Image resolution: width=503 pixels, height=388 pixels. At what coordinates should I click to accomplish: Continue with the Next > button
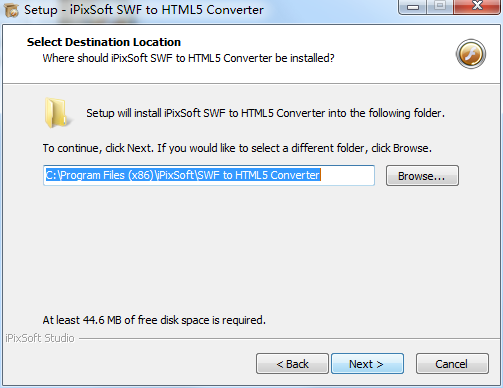click(367, 364)
